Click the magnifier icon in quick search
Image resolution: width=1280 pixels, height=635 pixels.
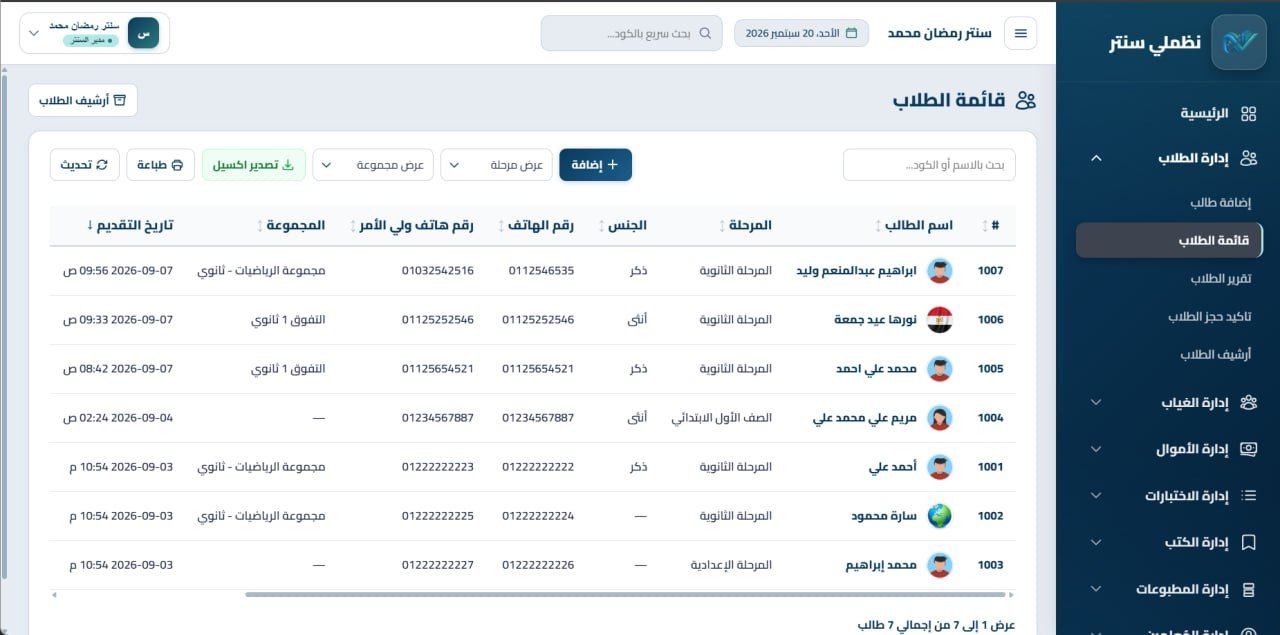coord(705,33)
